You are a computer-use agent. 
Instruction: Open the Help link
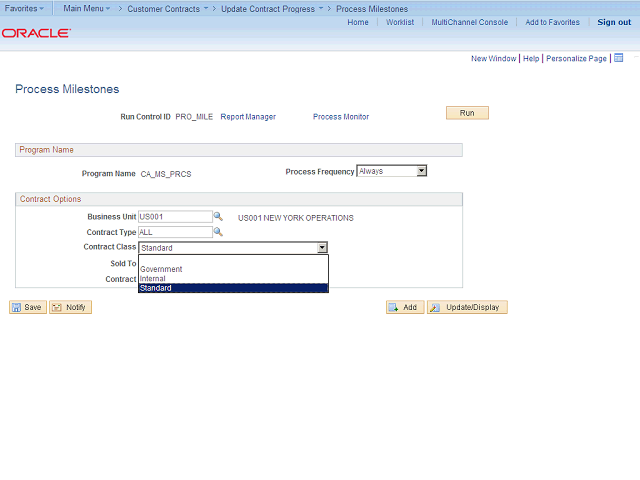tap(531, 58)
